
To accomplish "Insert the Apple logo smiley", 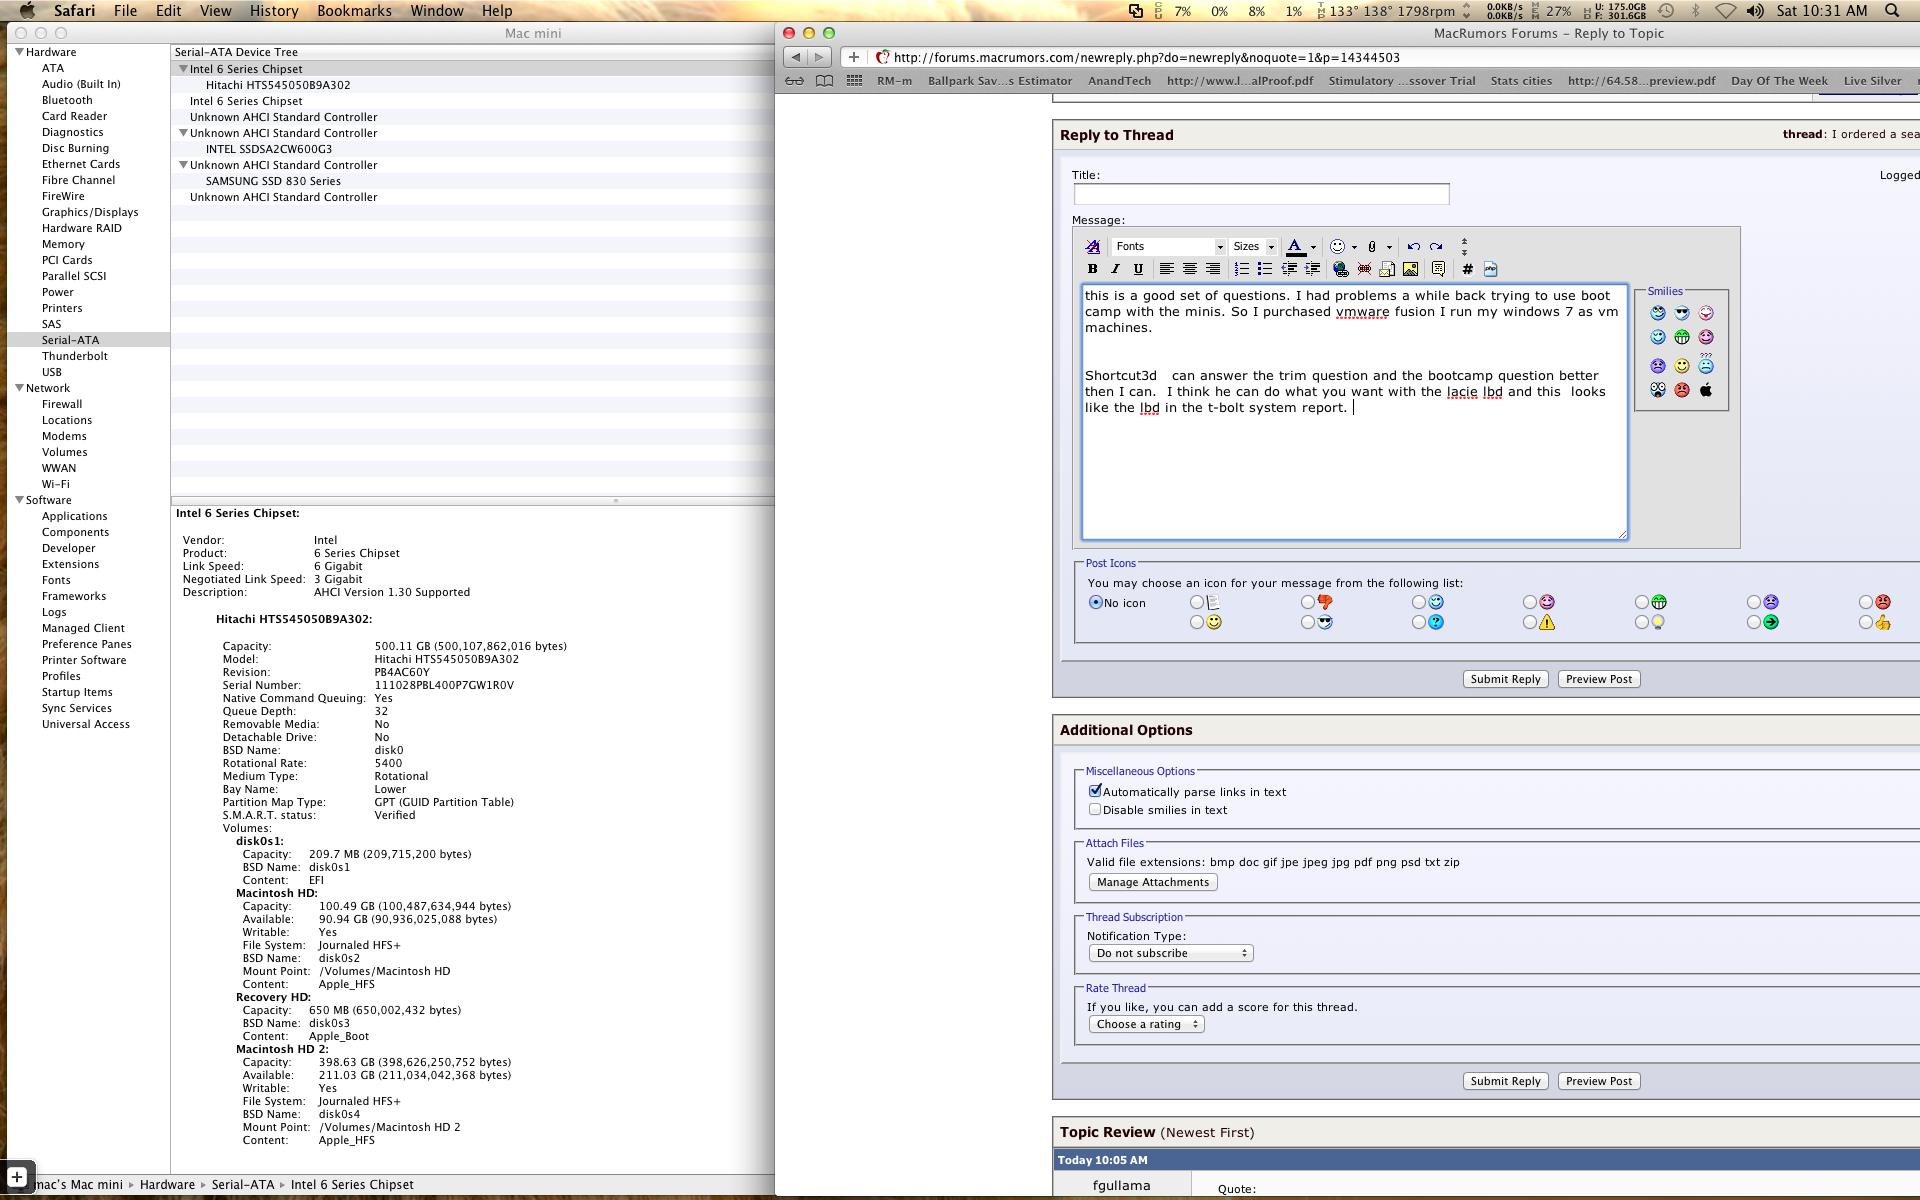I will (x=1706, y=390).
